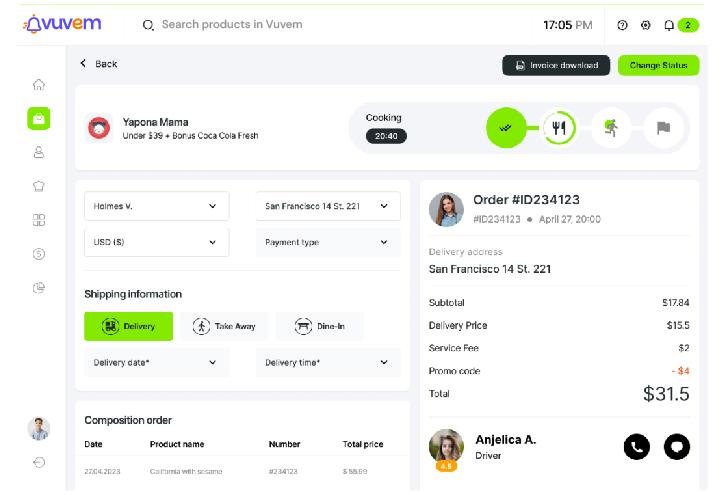Screen dimensions: 724x495
Task: Click the Total price column header
Action: coord(363,444)
